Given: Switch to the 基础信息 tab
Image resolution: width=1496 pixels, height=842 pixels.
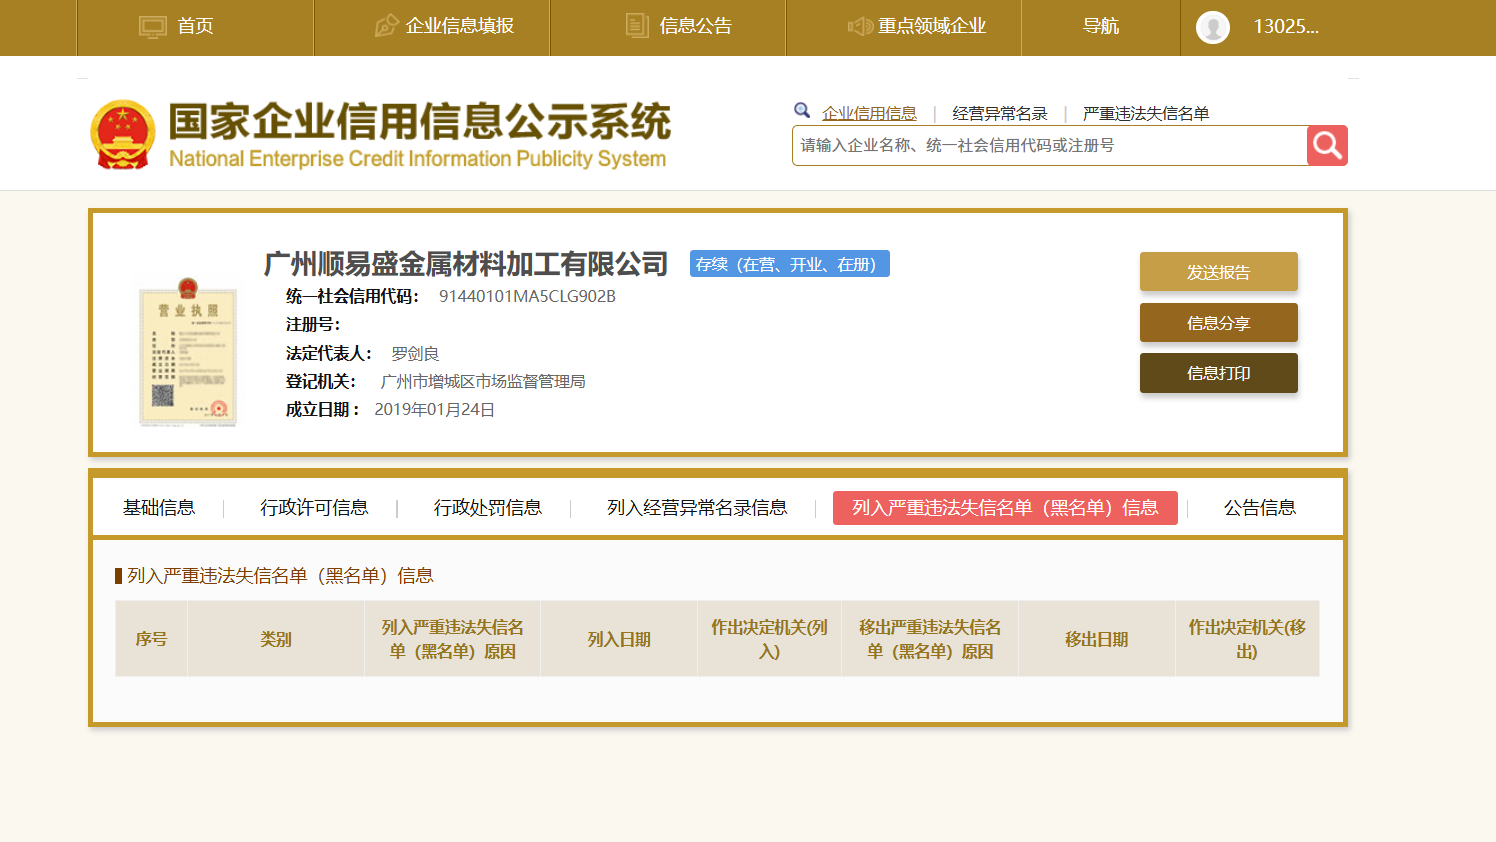Looking at the screenshot, I should point(159,508).
